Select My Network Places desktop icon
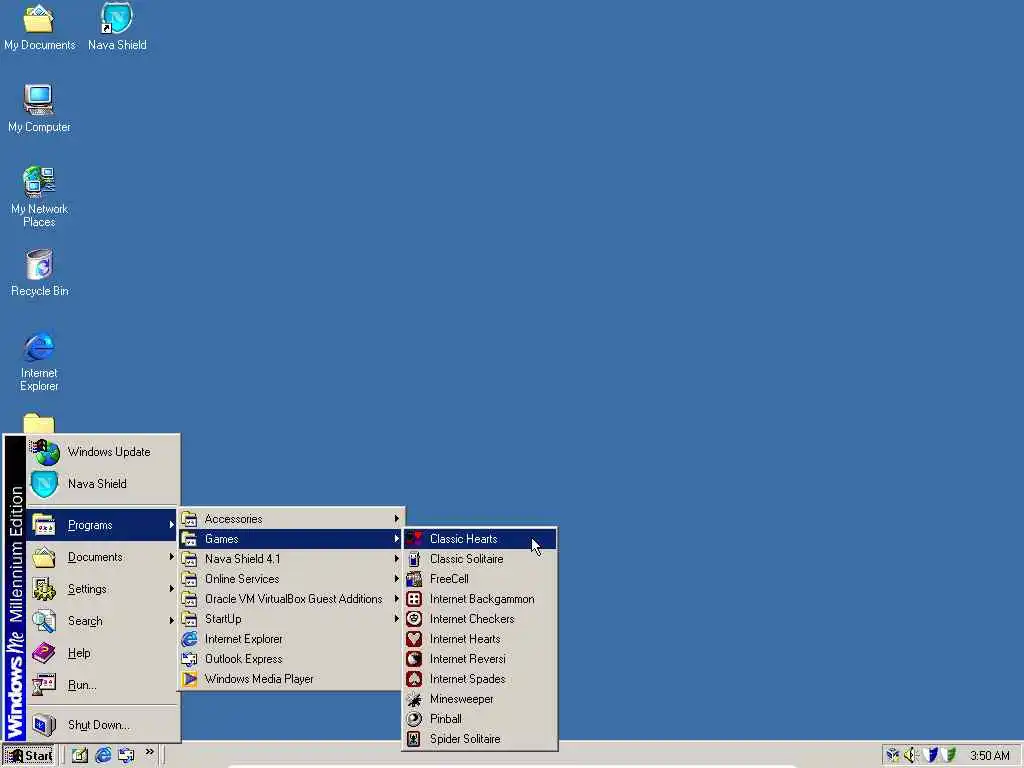The height and width of the screenshot is (768, 1024). (39, 197)
